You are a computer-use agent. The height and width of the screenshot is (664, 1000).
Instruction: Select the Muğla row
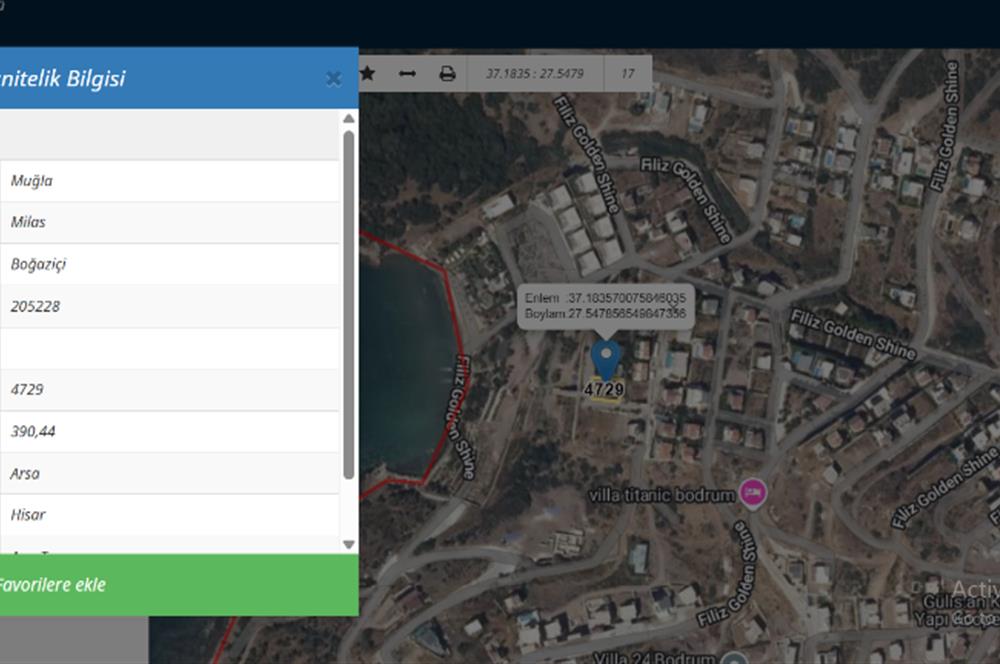[x=169, y=181]
